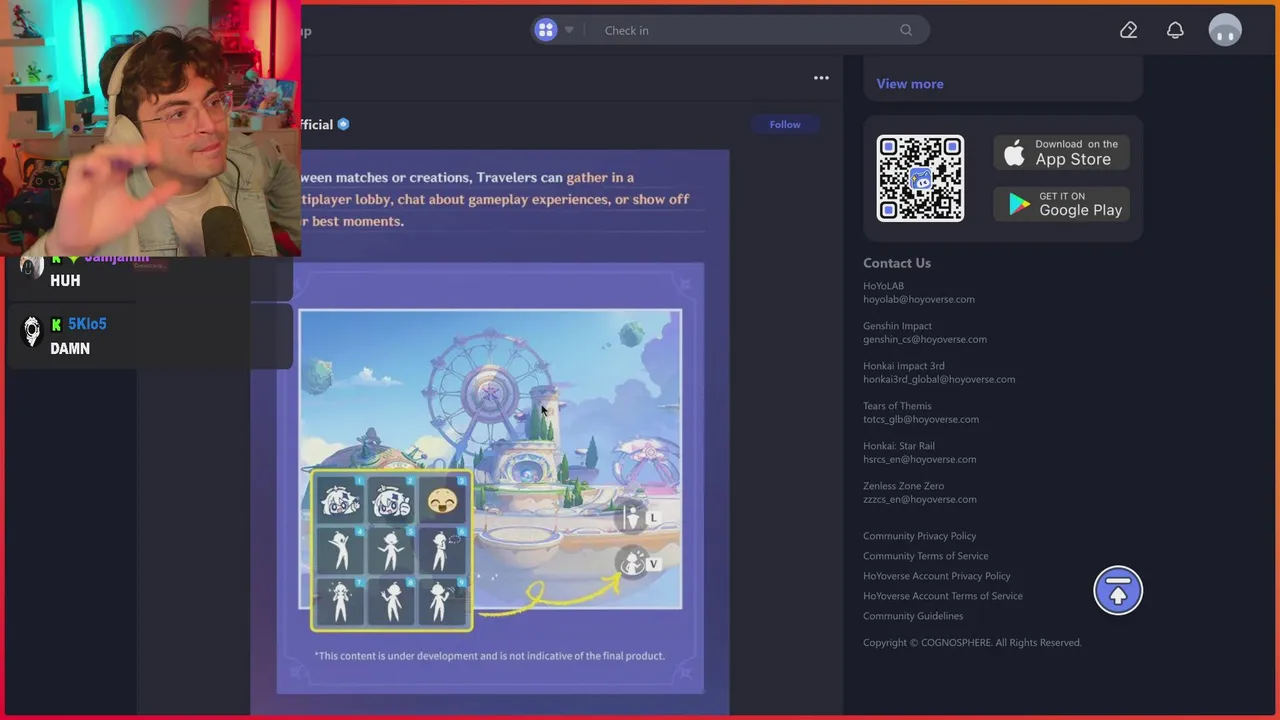The width and height of the screenshot is (1280, 720).
Task: Click the "Genshin Impact" contact label
Action: click(897, 326)
